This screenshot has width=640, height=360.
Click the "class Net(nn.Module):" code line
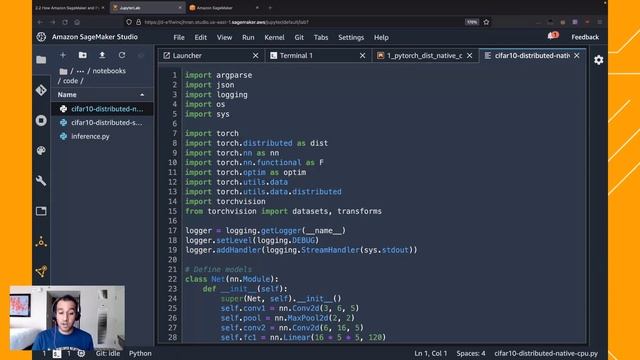click(231, 279)
